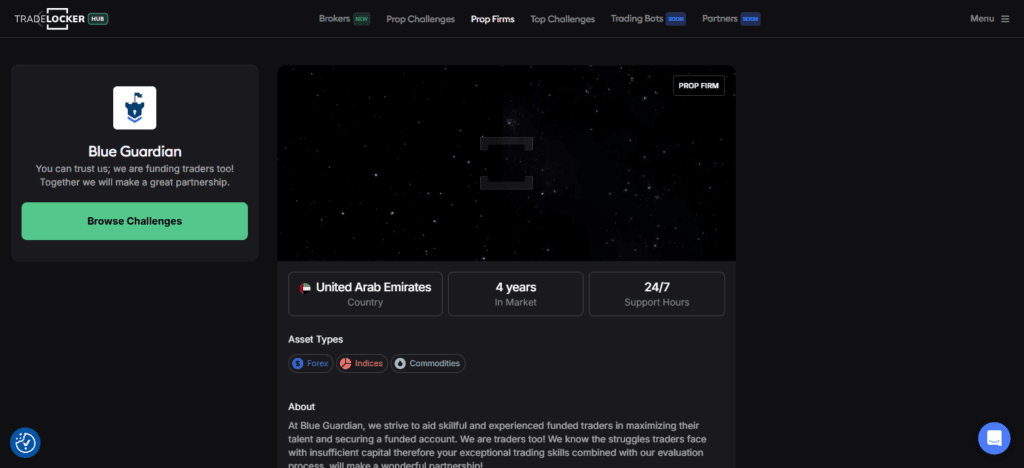Open Top Challenges
The image size is (1024, 468).
click(x=562, y=19)
